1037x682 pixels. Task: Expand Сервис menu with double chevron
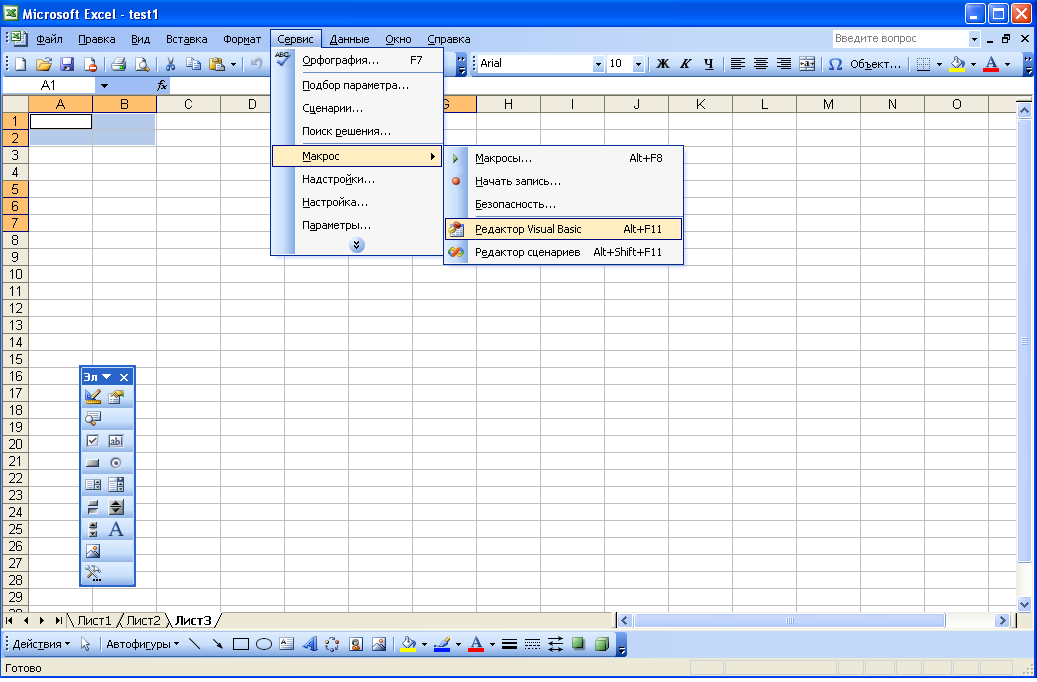pyautogui.click(x=356, y=245)
